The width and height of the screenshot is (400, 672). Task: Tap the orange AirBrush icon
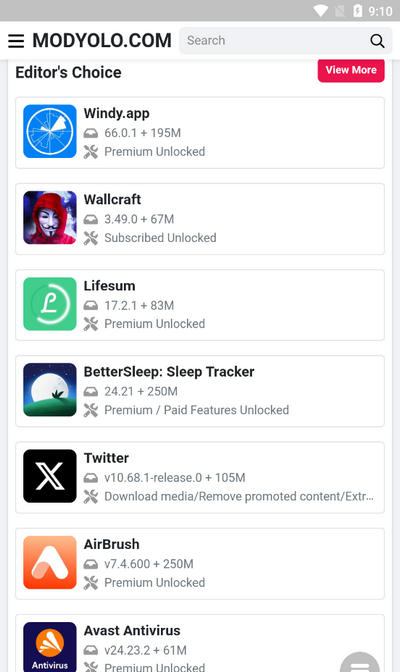coord(50,562)
